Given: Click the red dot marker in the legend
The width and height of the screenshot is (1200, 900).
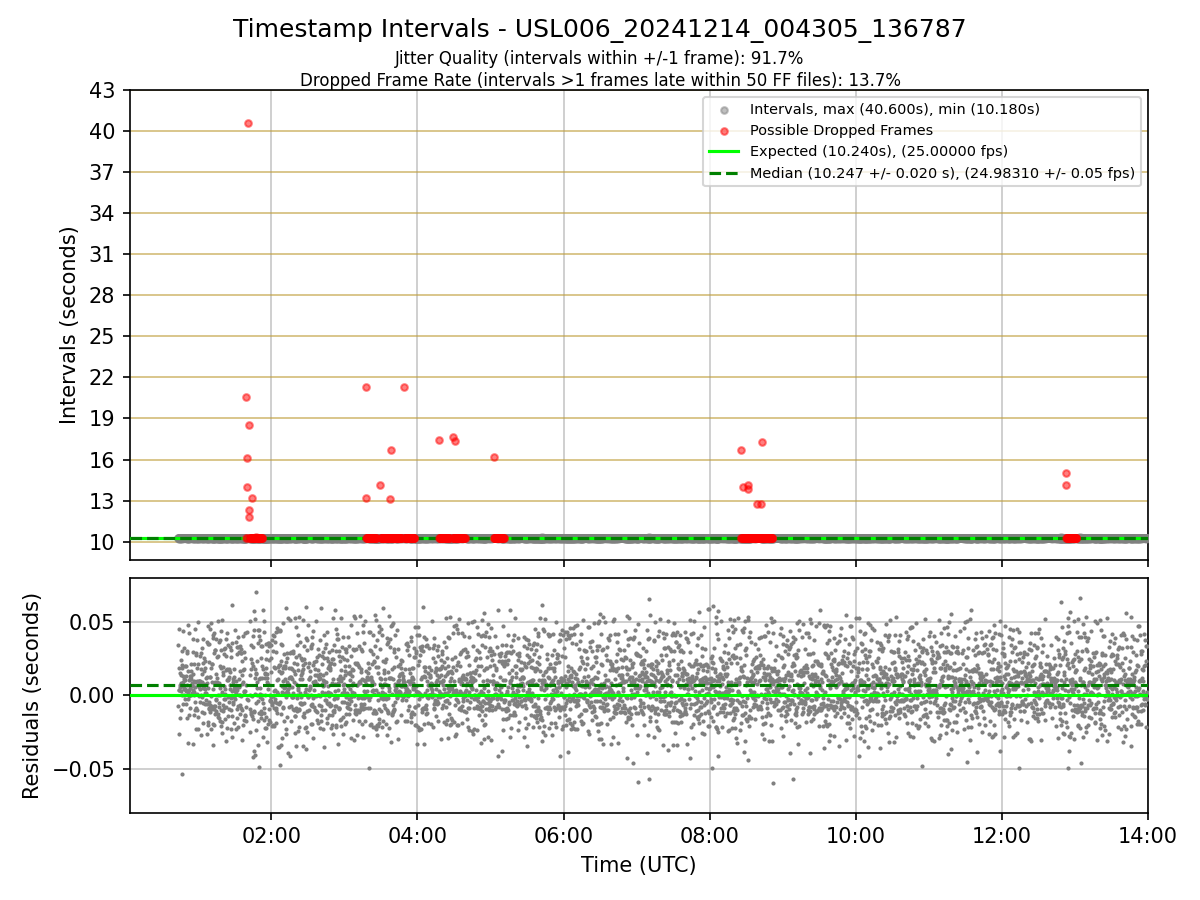Looking at the screenshot, I should 724,130.
